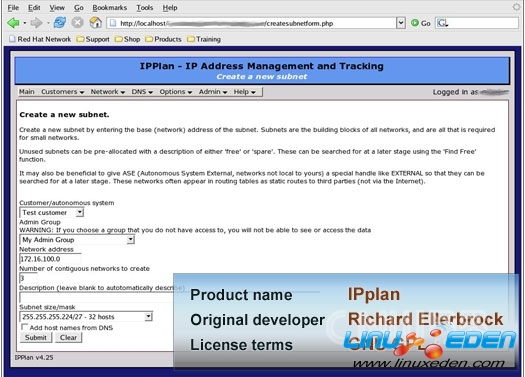Viewport: 525px width, 377px height.
Task: Click the Clear button
Action: (68, 337)
